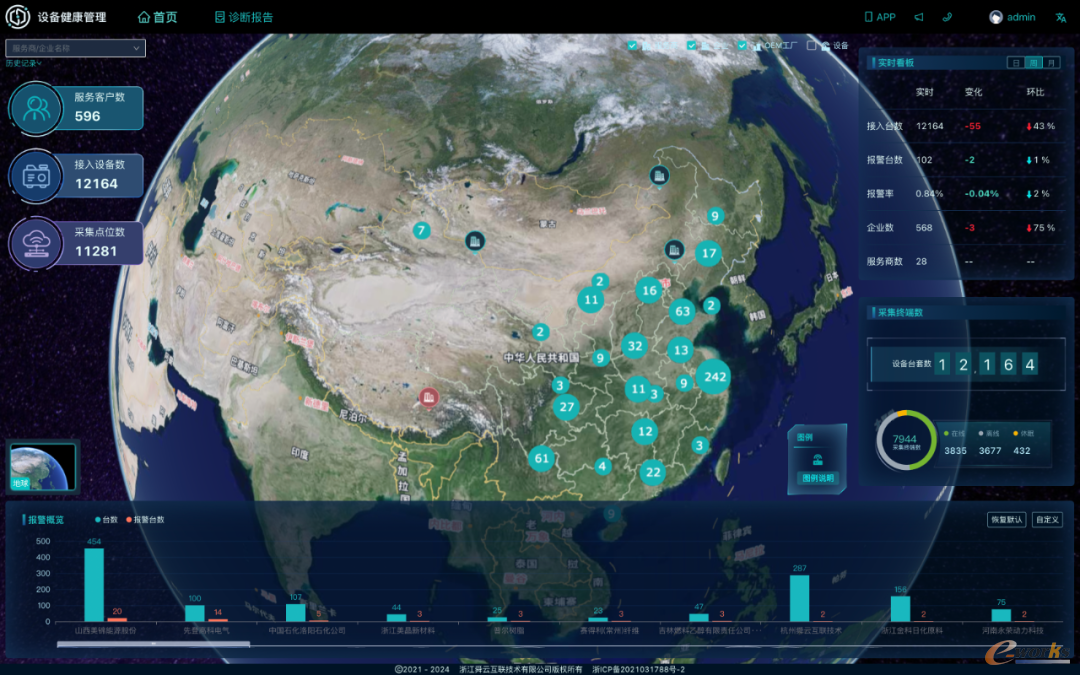Uncheck the checkbox just left of OEM工厂's
This screenshot has width=1080, height=675.
691,45
